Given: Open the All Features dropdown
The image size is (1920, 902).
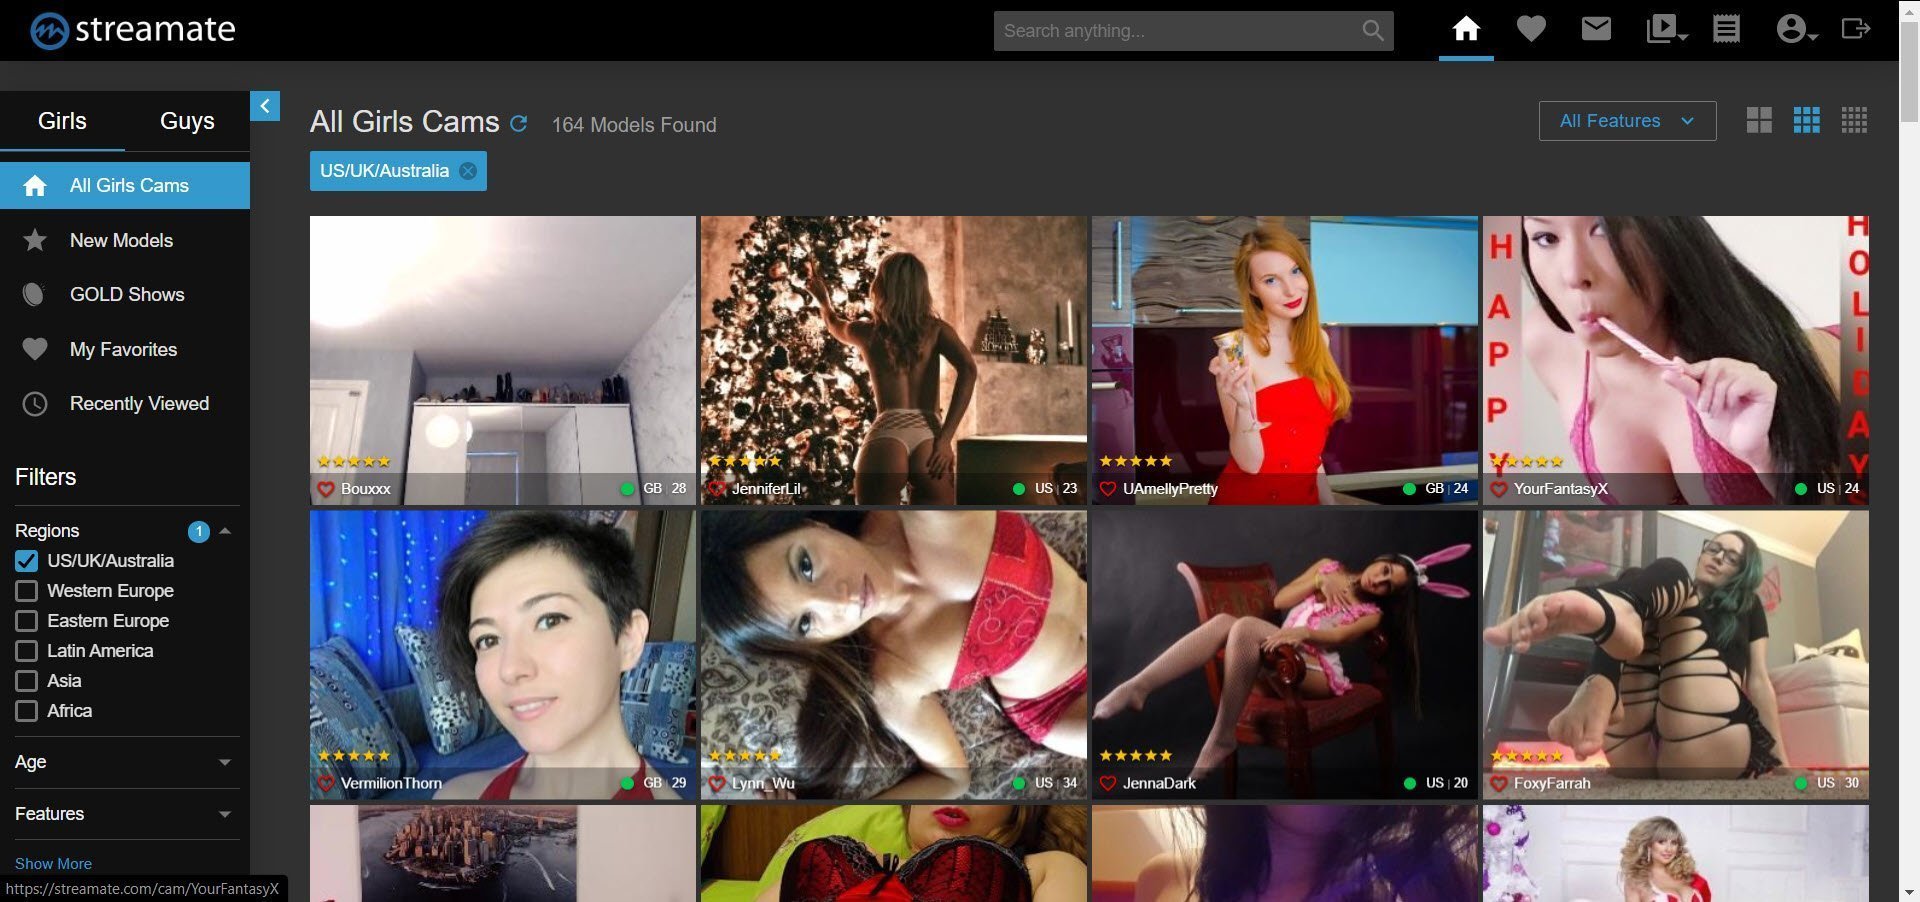Looking at the screenshot, I should tap(1627, 121).
